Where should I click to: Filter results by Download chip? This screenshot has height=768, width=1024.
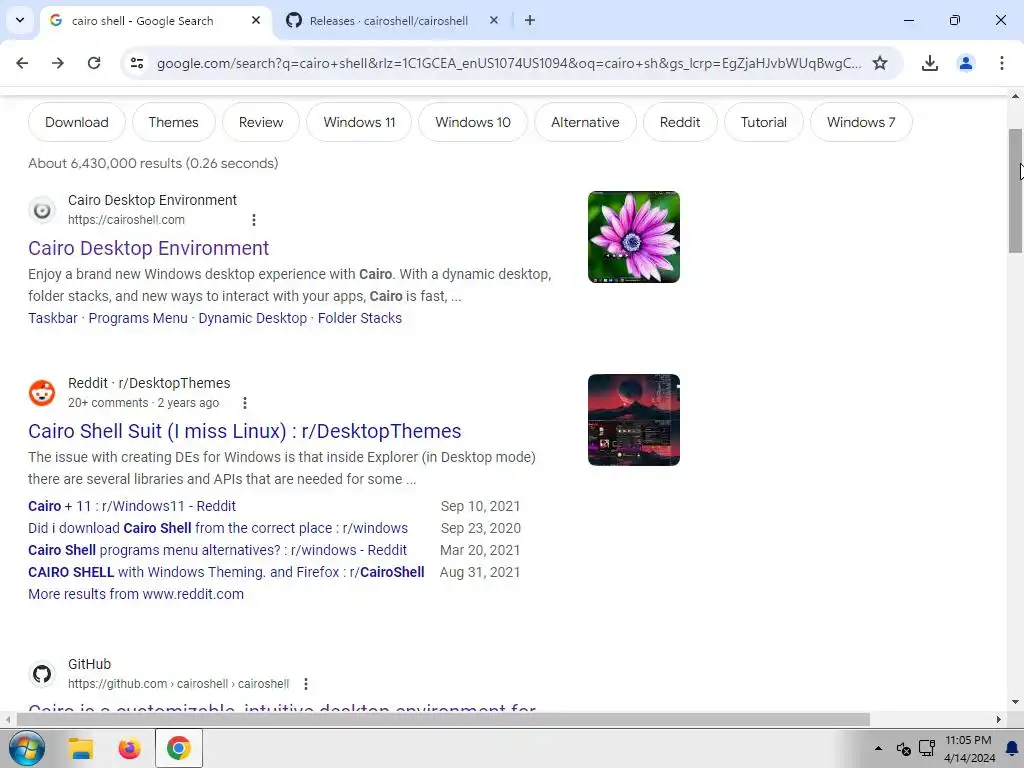click(76, 122)
